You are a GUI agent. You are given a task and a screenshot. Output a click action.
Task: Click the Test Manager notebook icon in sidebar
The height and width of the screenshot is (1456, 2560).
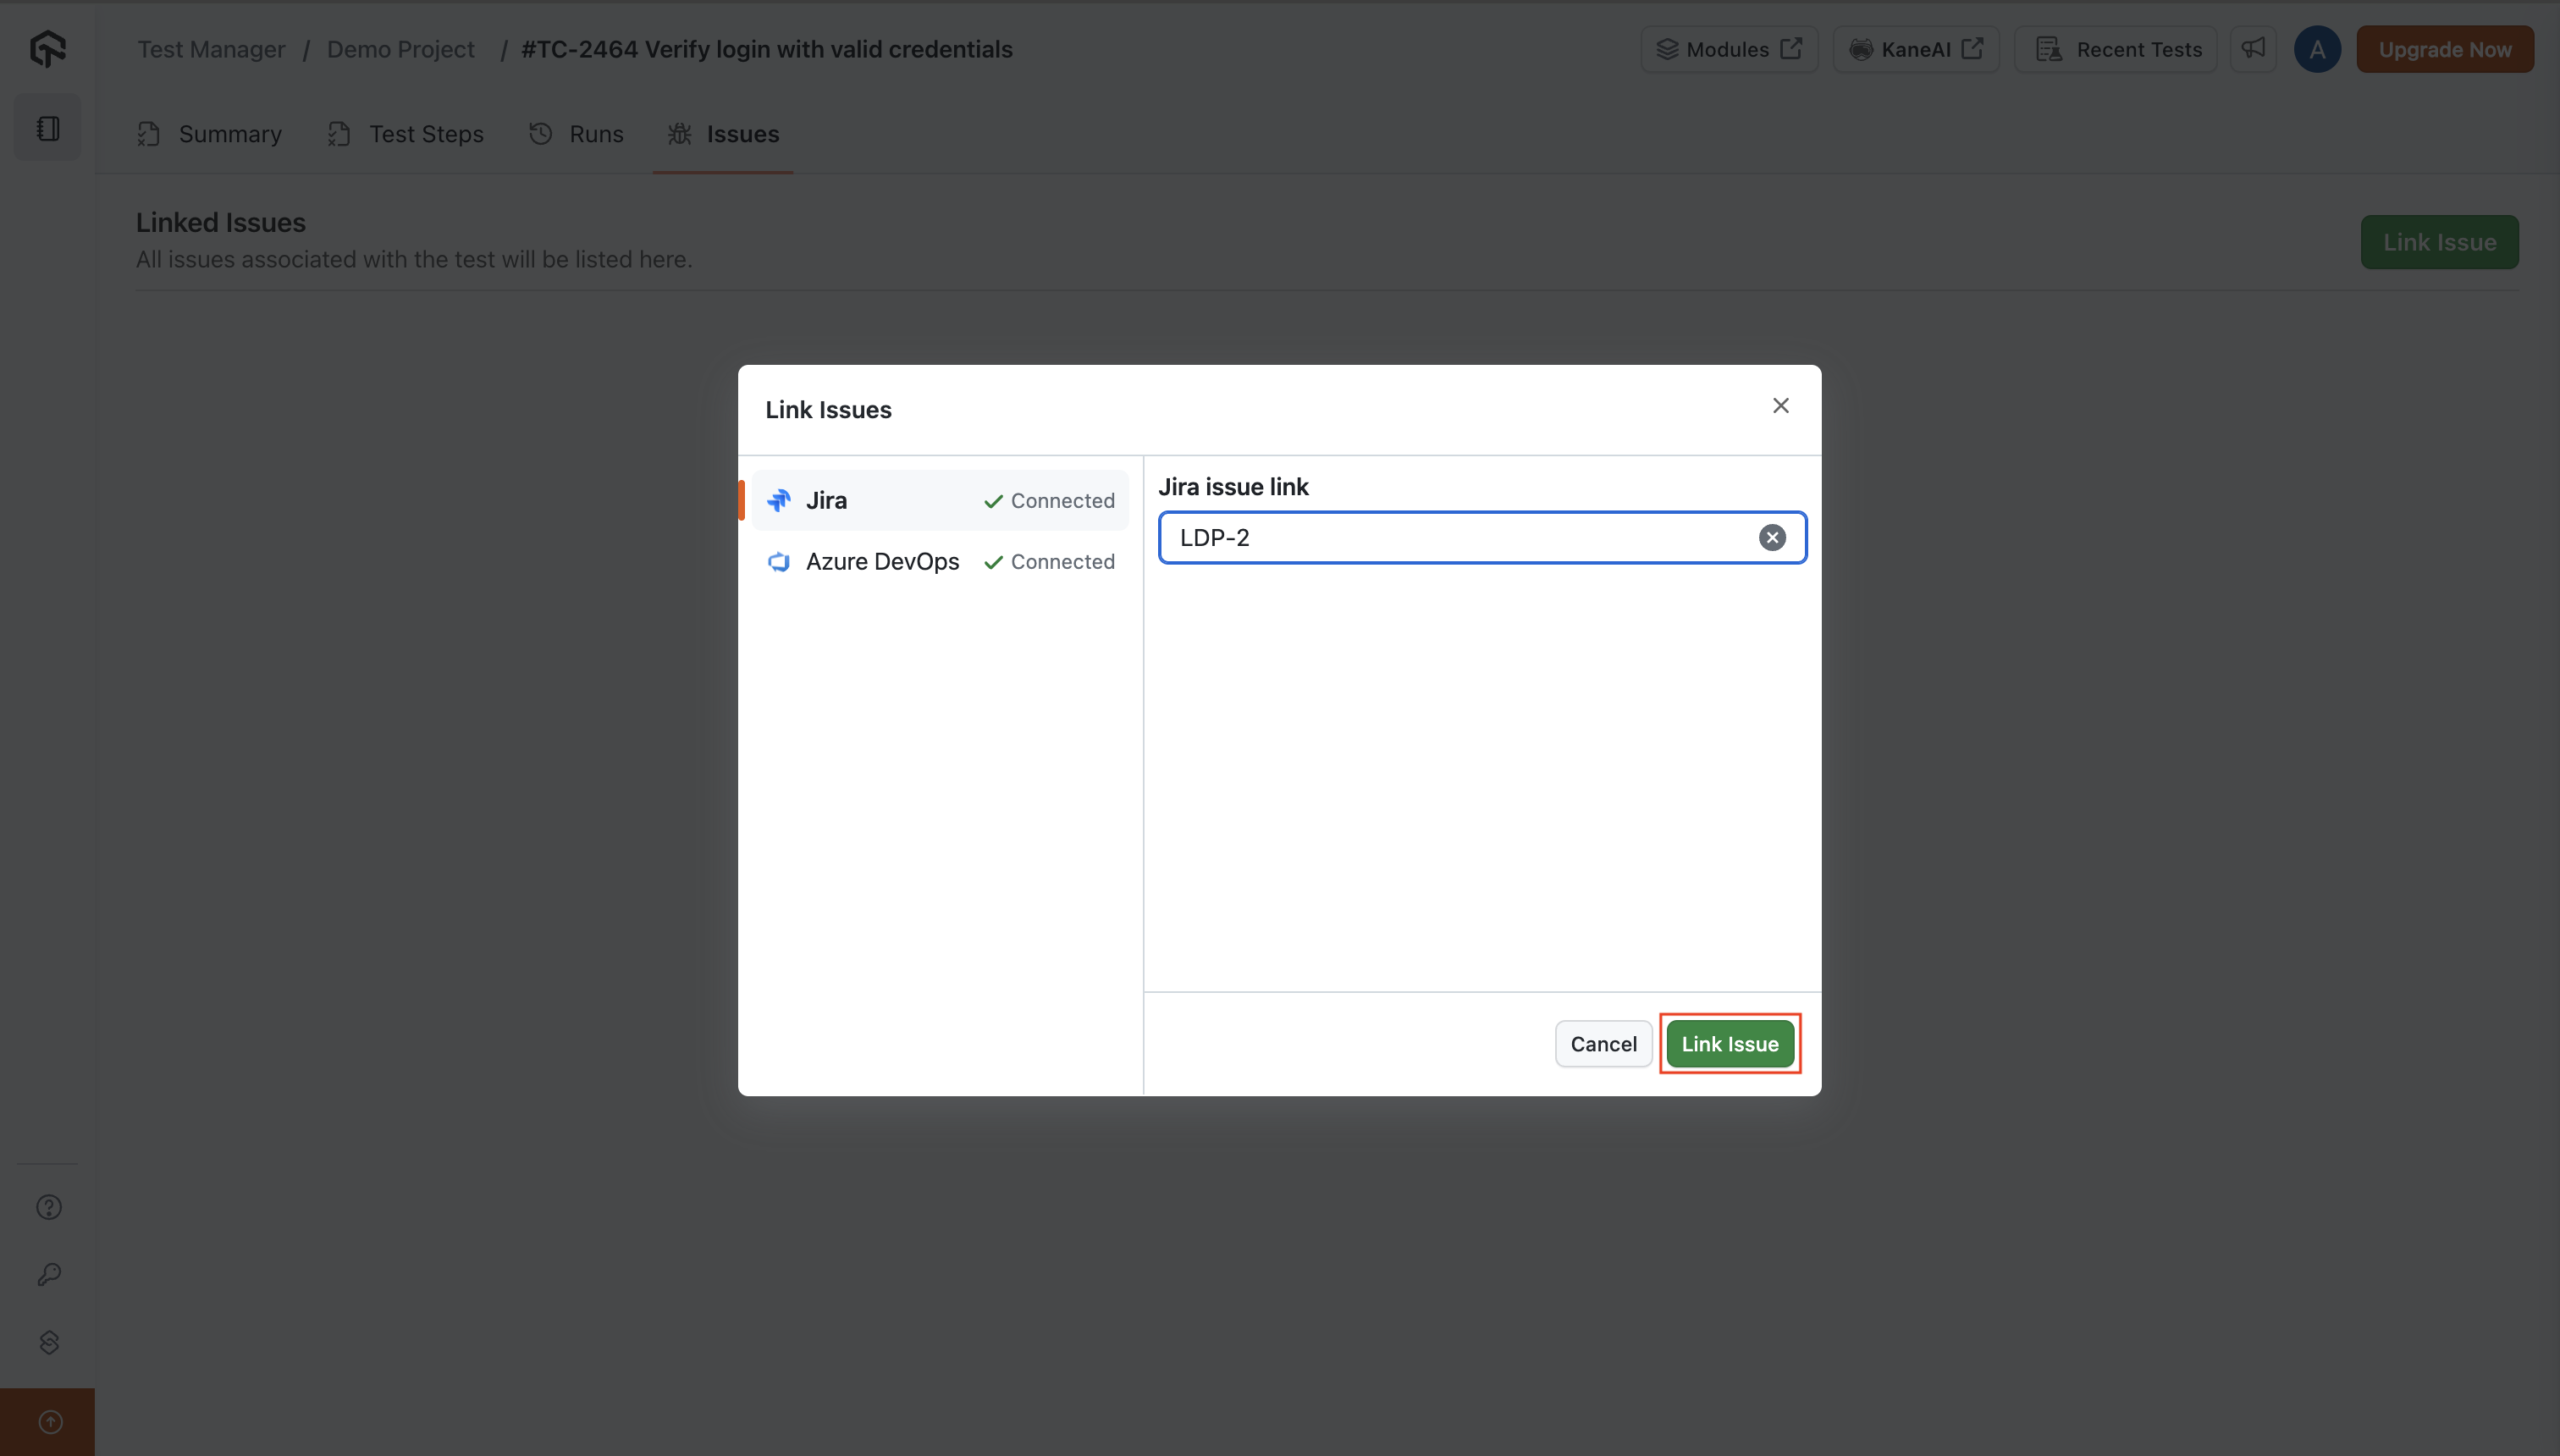(47, 126)
